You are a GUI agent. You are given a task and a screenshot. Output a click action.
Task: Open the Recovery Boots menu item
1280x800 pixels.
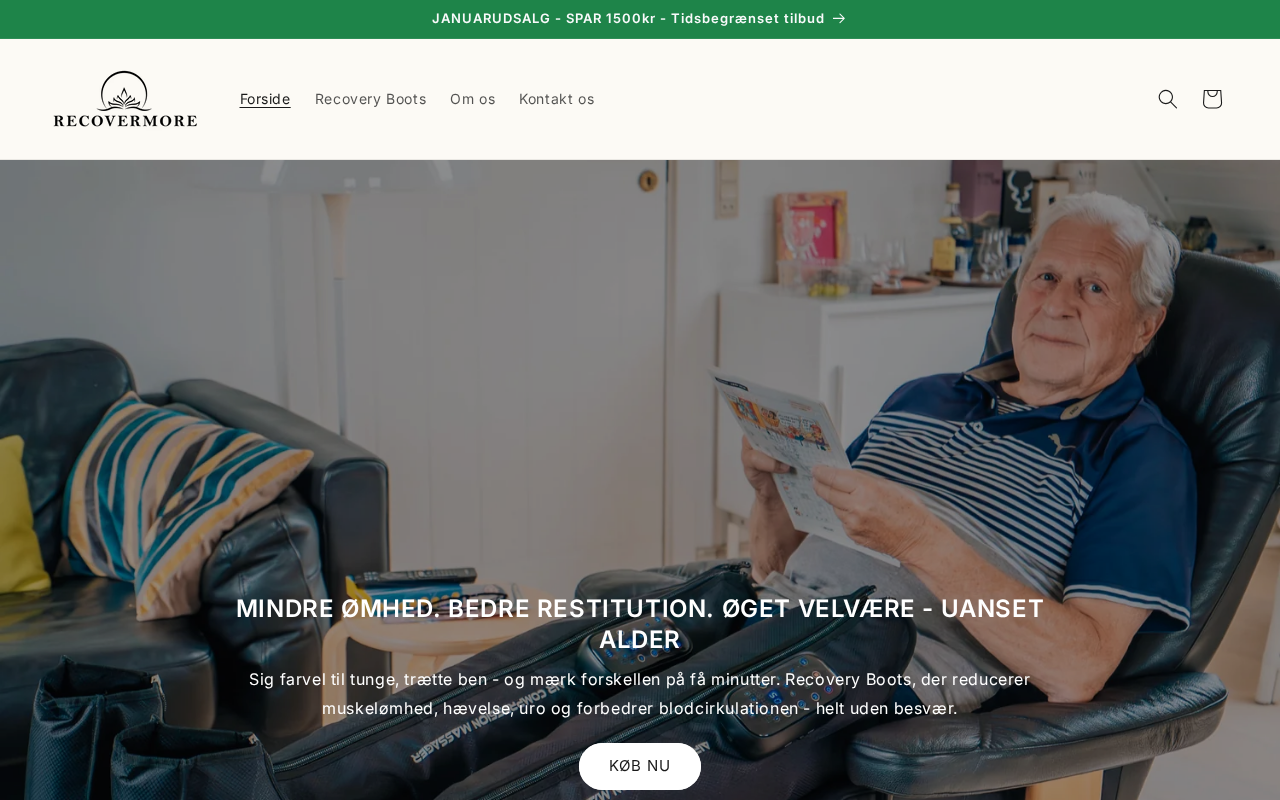tap(370, 99)
